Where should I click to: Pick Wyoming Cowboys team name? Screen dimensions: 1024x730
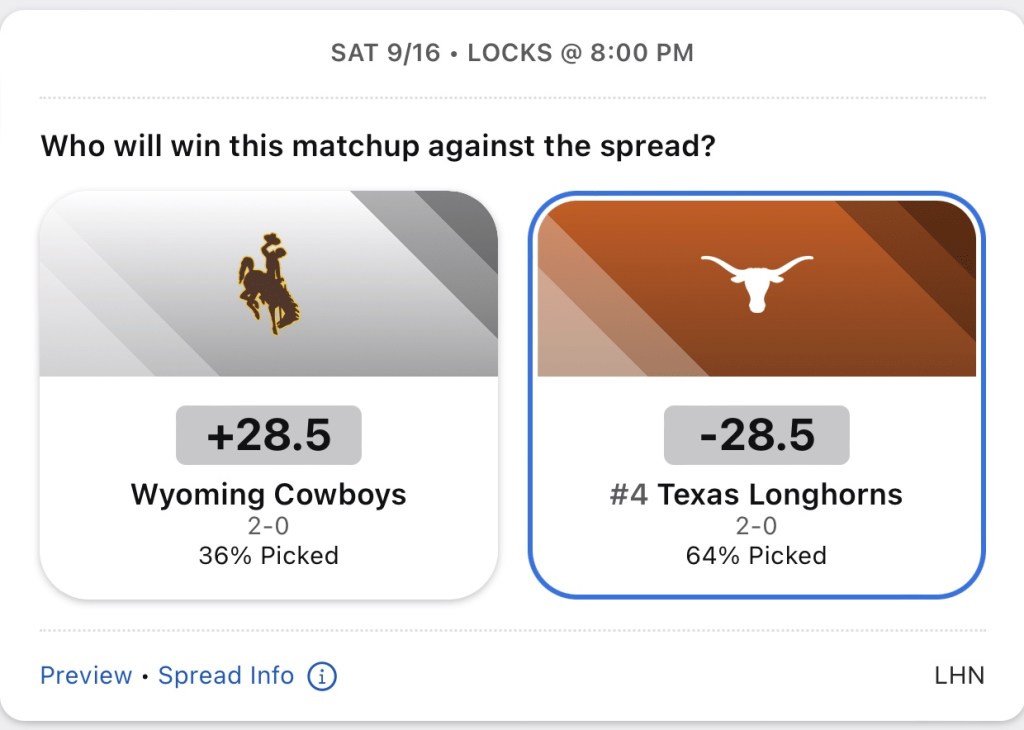tap(268, 494)
